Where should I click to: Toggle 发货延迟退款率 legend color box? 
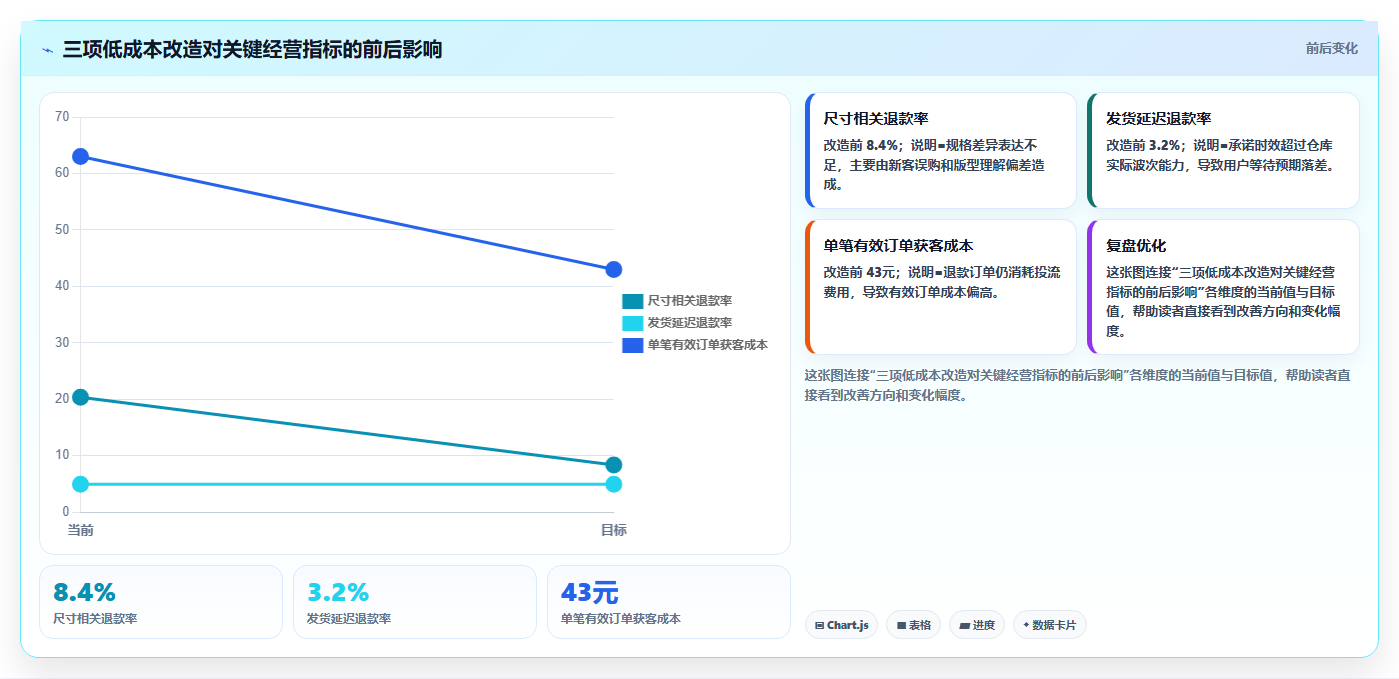click(x=633, y=323)
